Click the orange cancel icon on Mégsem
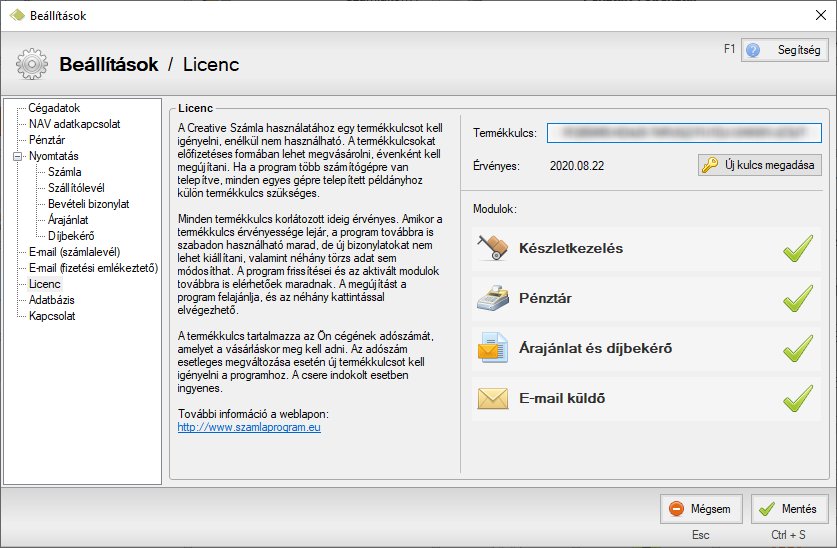 coord(676,509)
